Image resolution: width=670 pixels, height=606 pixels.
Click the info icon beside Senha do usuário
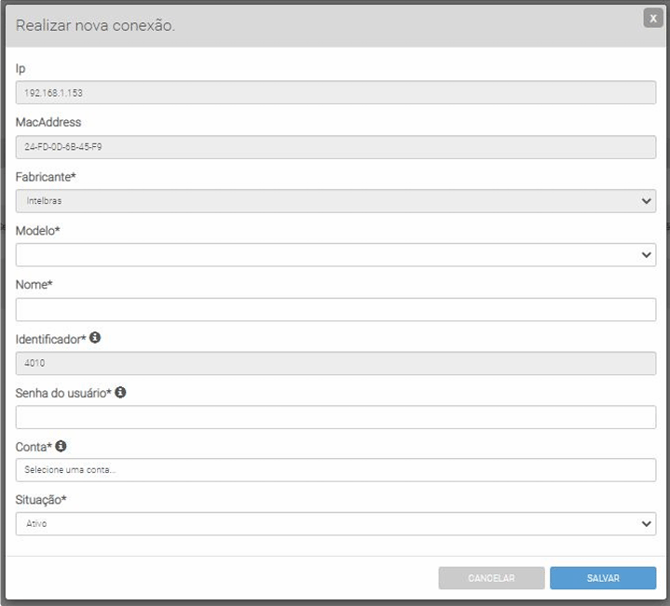(x=120, y=392)
